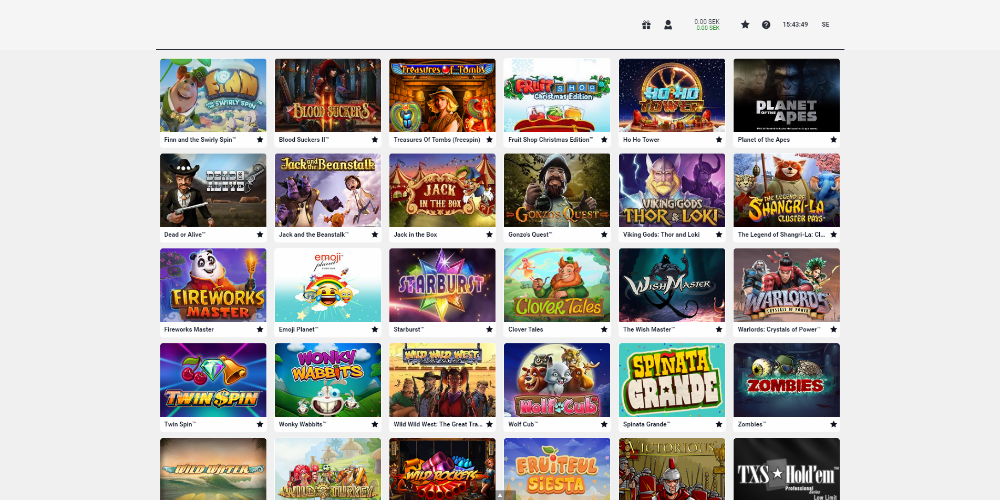Add Twin Spin to favorites
This screenshot has width=1000, height=500.
(260, 424)
